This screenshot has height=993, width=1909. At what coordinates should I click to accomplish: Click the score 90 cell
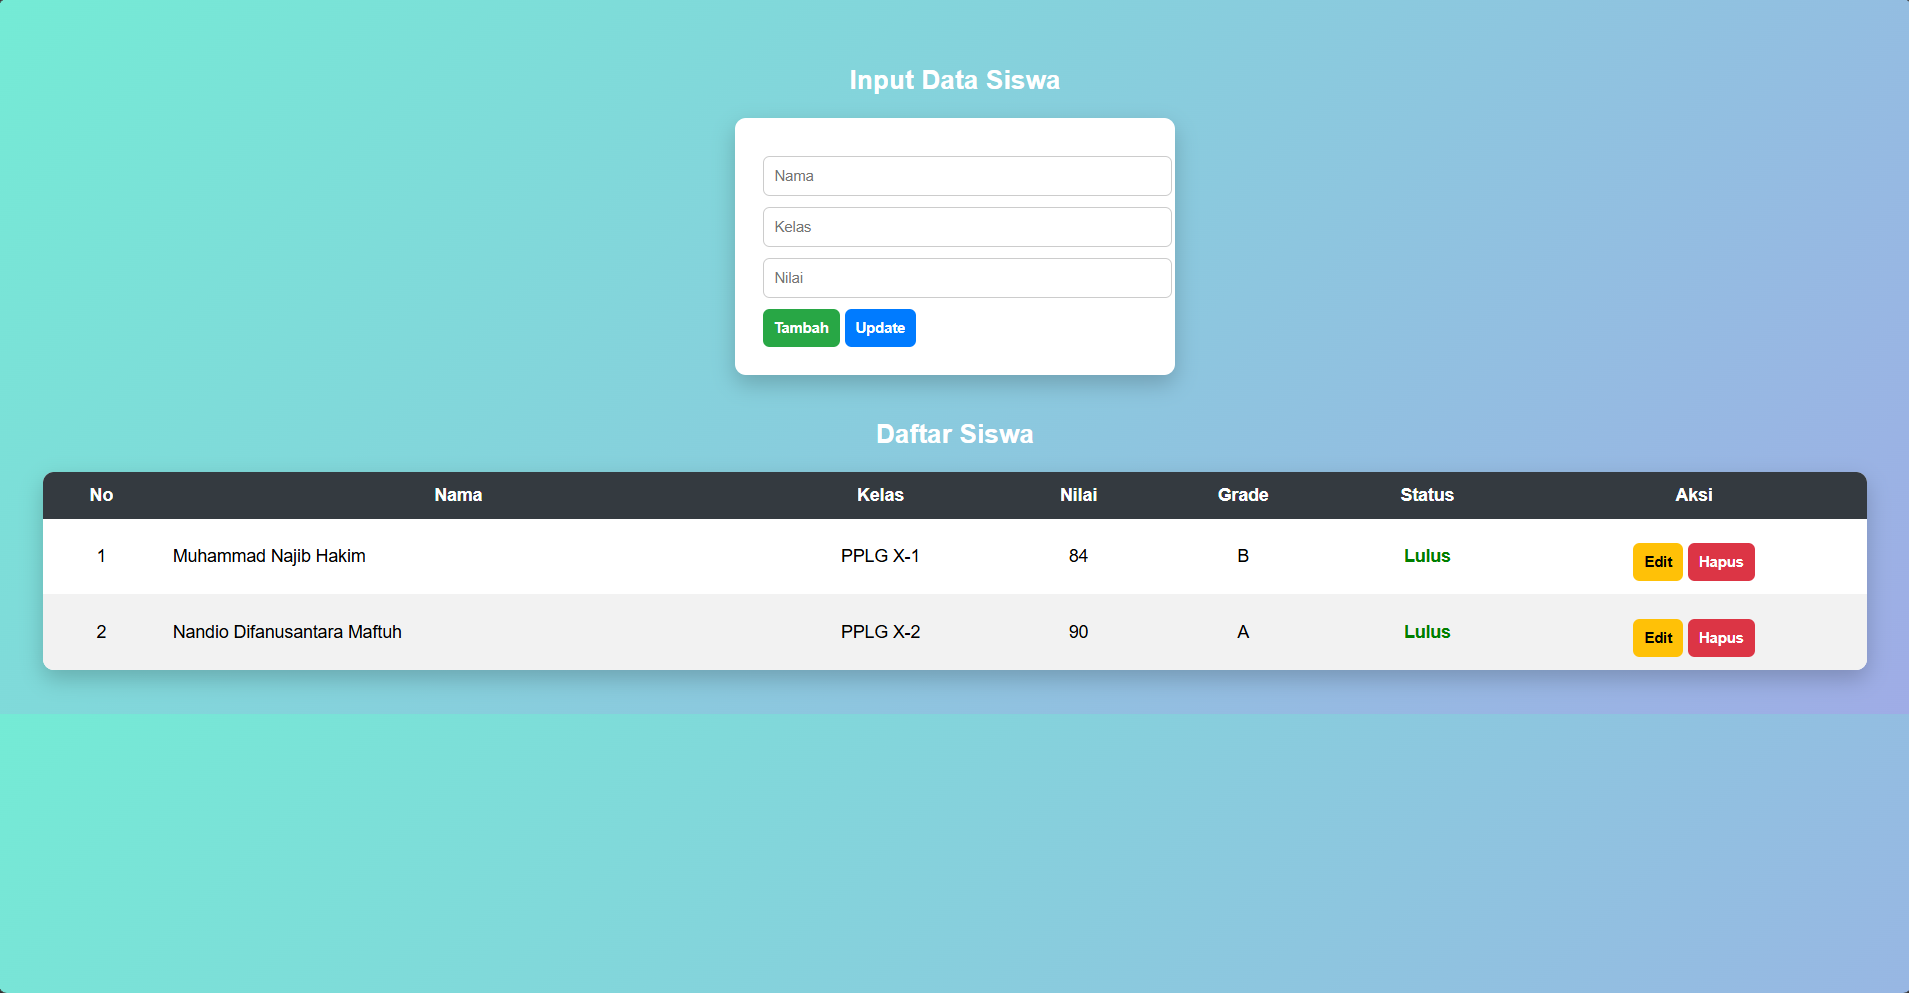click(x=1078, y=632)
